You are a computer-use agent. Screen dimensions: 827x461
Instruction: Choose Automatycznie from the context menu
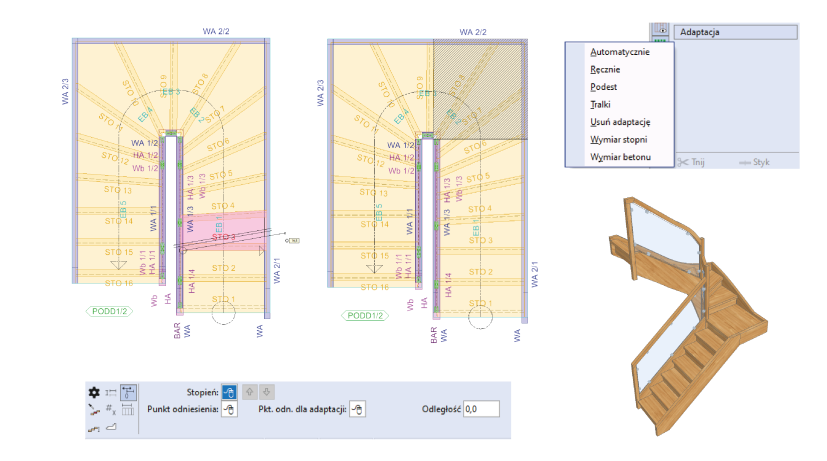pyautogui.click(x=620, y=51)
